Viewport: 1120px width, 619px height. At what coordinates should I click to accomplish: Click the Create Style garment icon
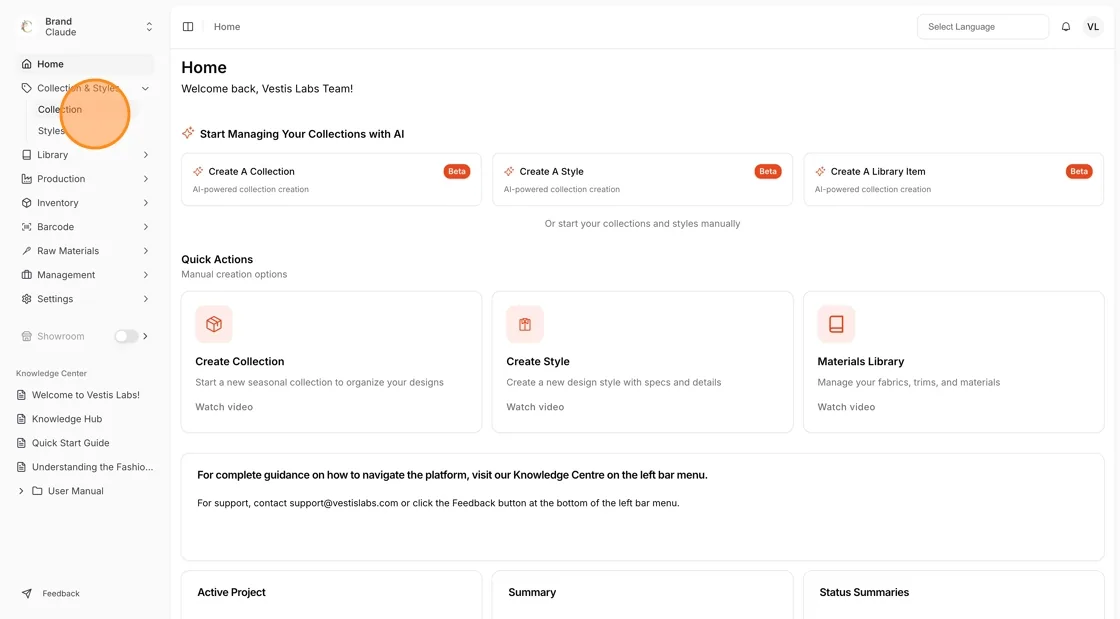pyautogui.click(x=525, y=324)
